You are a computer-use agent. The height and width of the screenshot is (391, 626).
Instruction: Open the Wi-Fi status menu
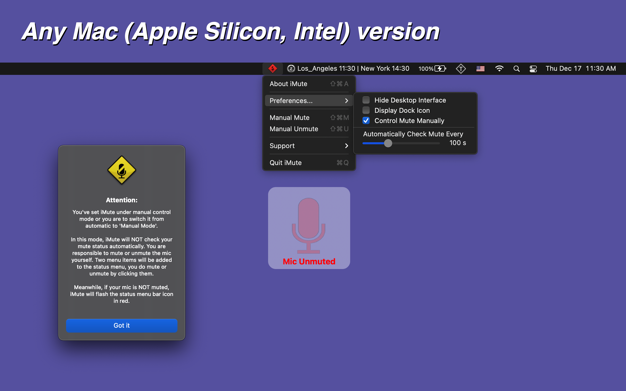pos(499,69)
